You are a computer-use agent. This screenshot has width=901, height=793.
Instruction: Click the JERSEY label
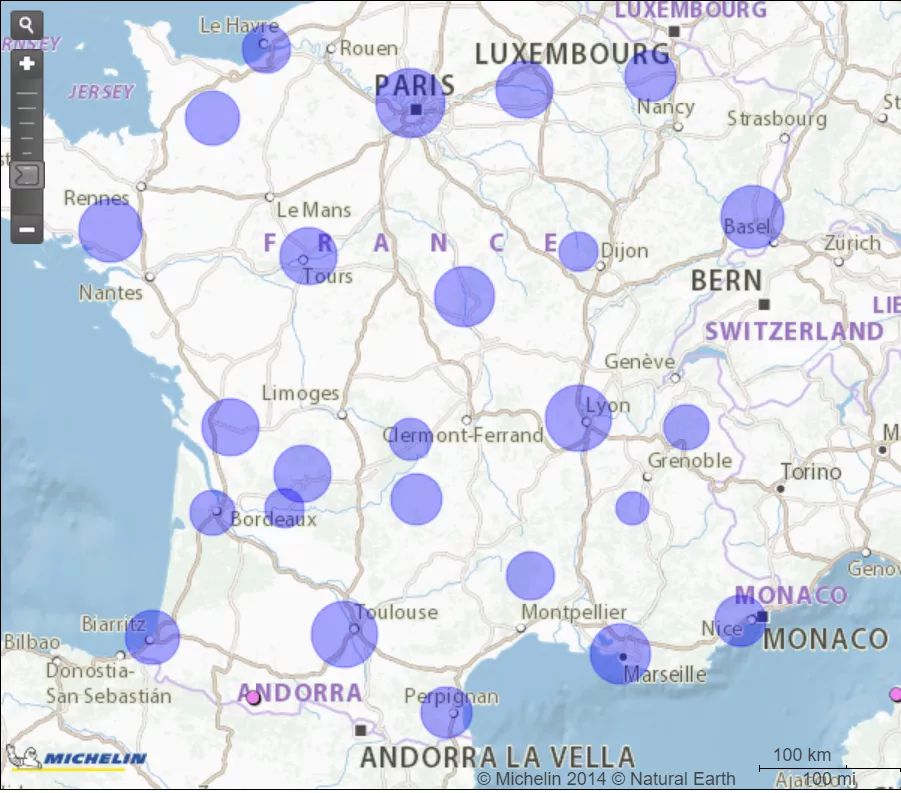(x=101, y=92)
